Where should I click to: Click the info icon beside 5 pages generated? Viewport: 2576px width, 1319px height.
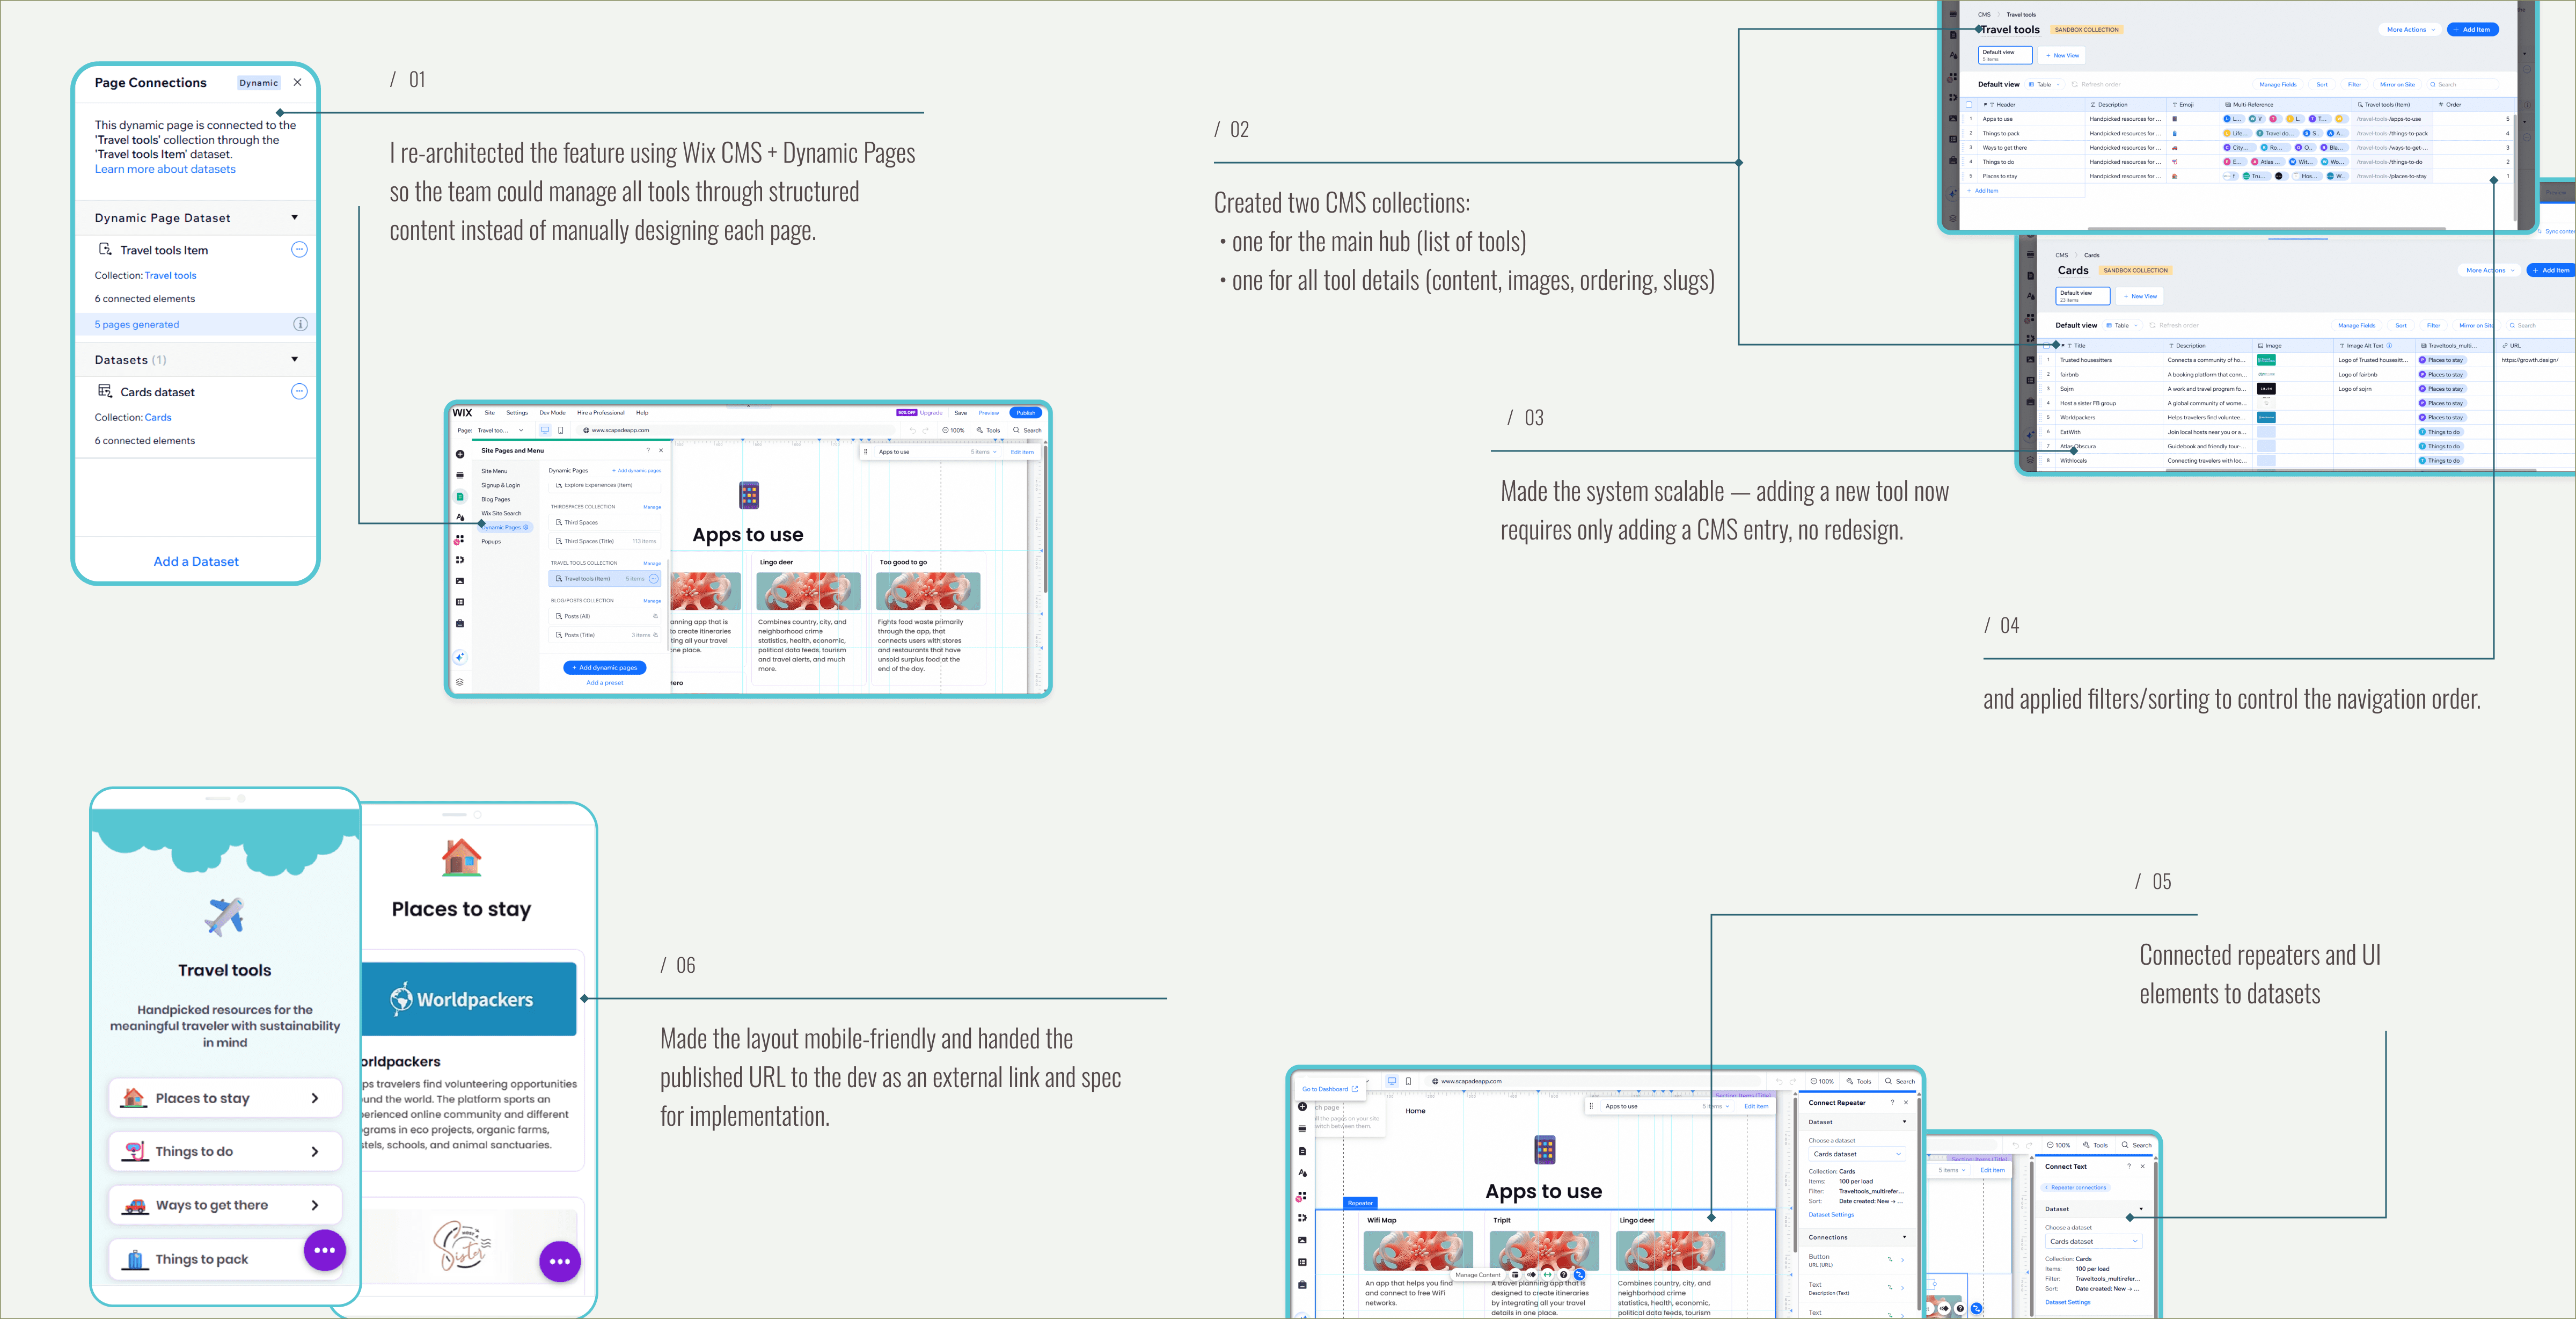(300, 324)
